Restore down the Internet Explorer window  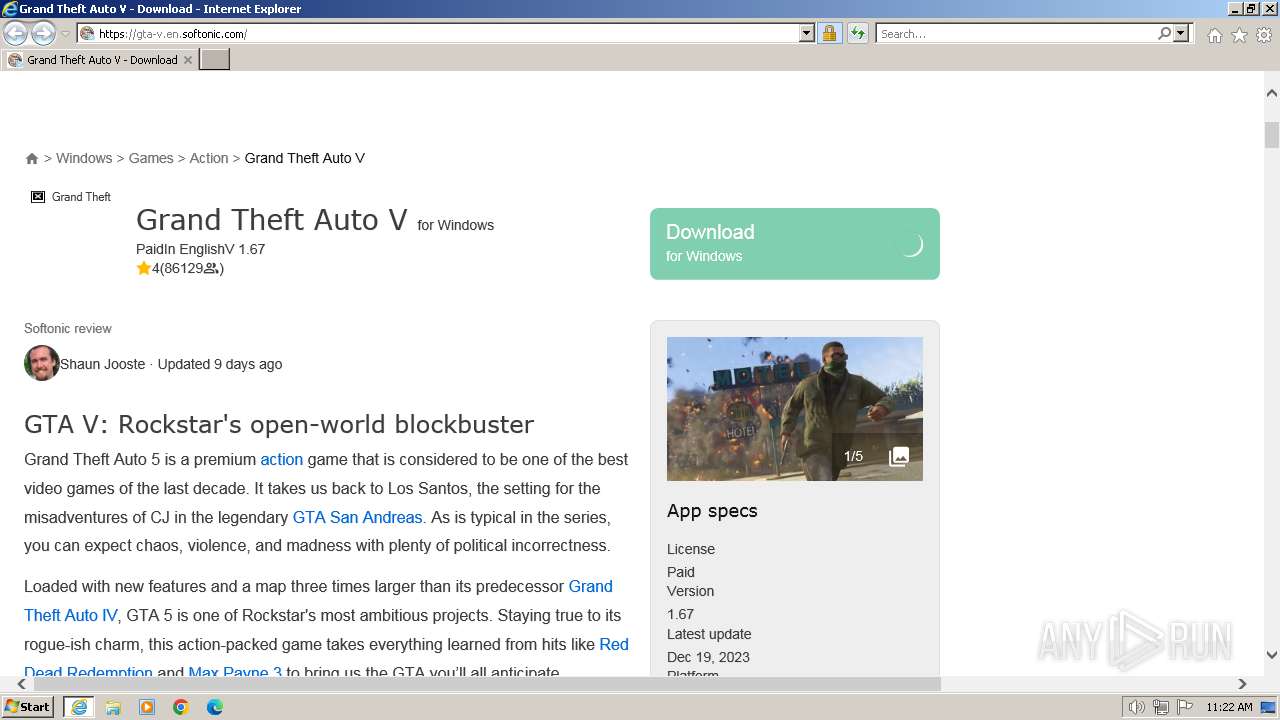click(x=1252, y=9)
